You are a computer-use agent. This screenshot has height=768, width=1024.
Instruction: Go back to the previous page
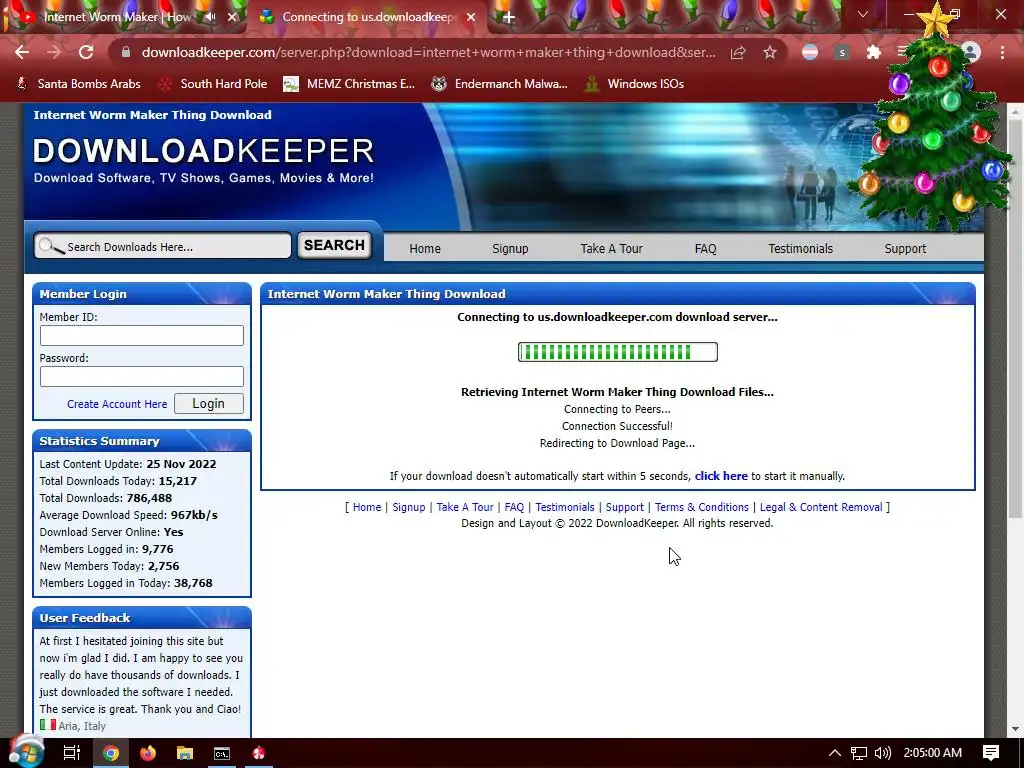coord(22,52)
